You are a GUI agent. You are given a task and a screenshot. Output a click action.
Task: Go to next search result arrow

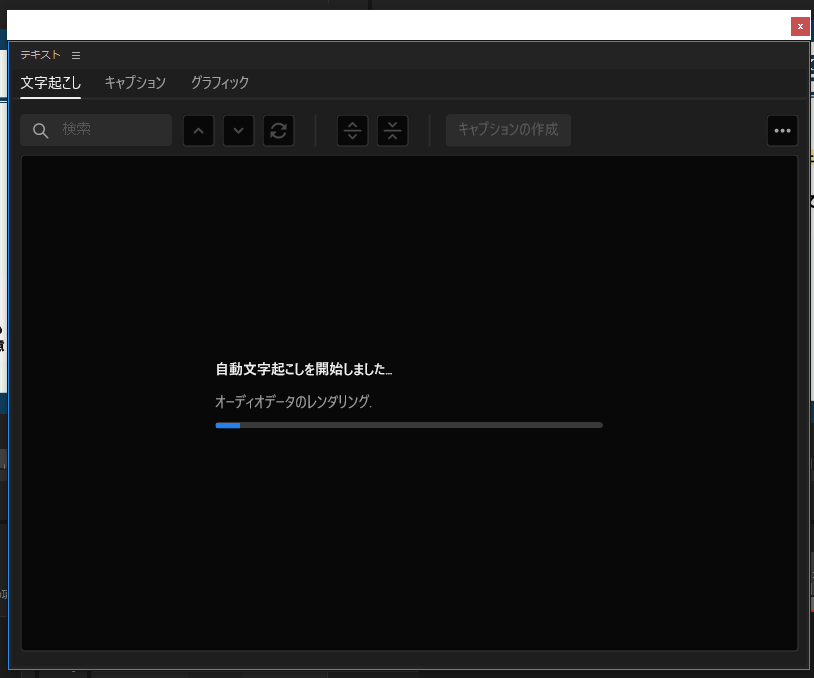coord(238,131)
